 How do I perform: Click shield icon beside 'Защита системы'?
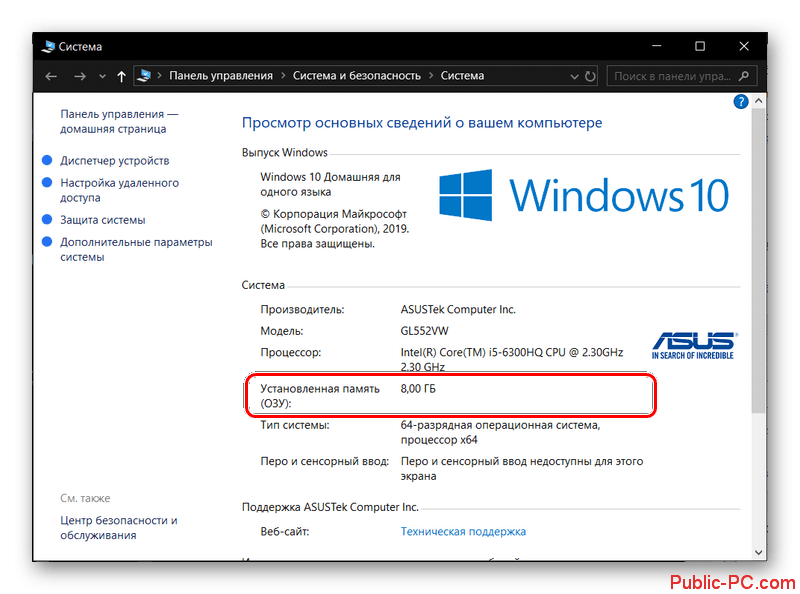[47, 219]
